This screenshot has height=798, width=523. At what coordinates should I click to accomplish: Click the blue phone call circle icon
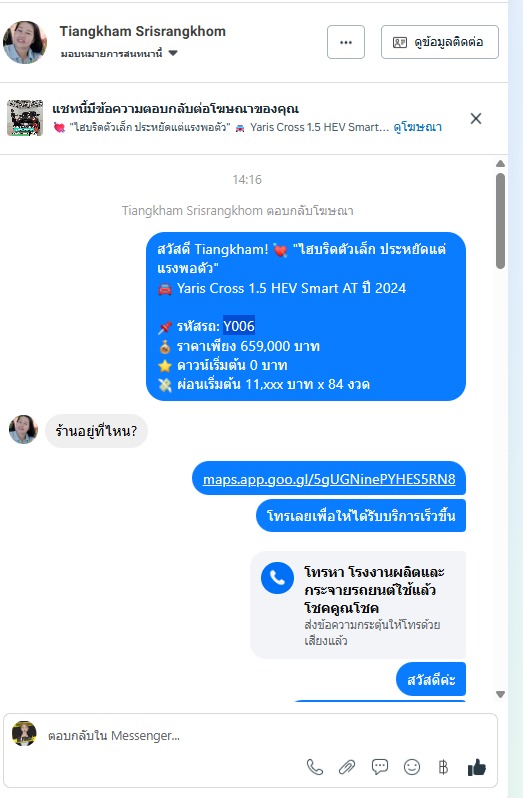(x=277, y=578)
